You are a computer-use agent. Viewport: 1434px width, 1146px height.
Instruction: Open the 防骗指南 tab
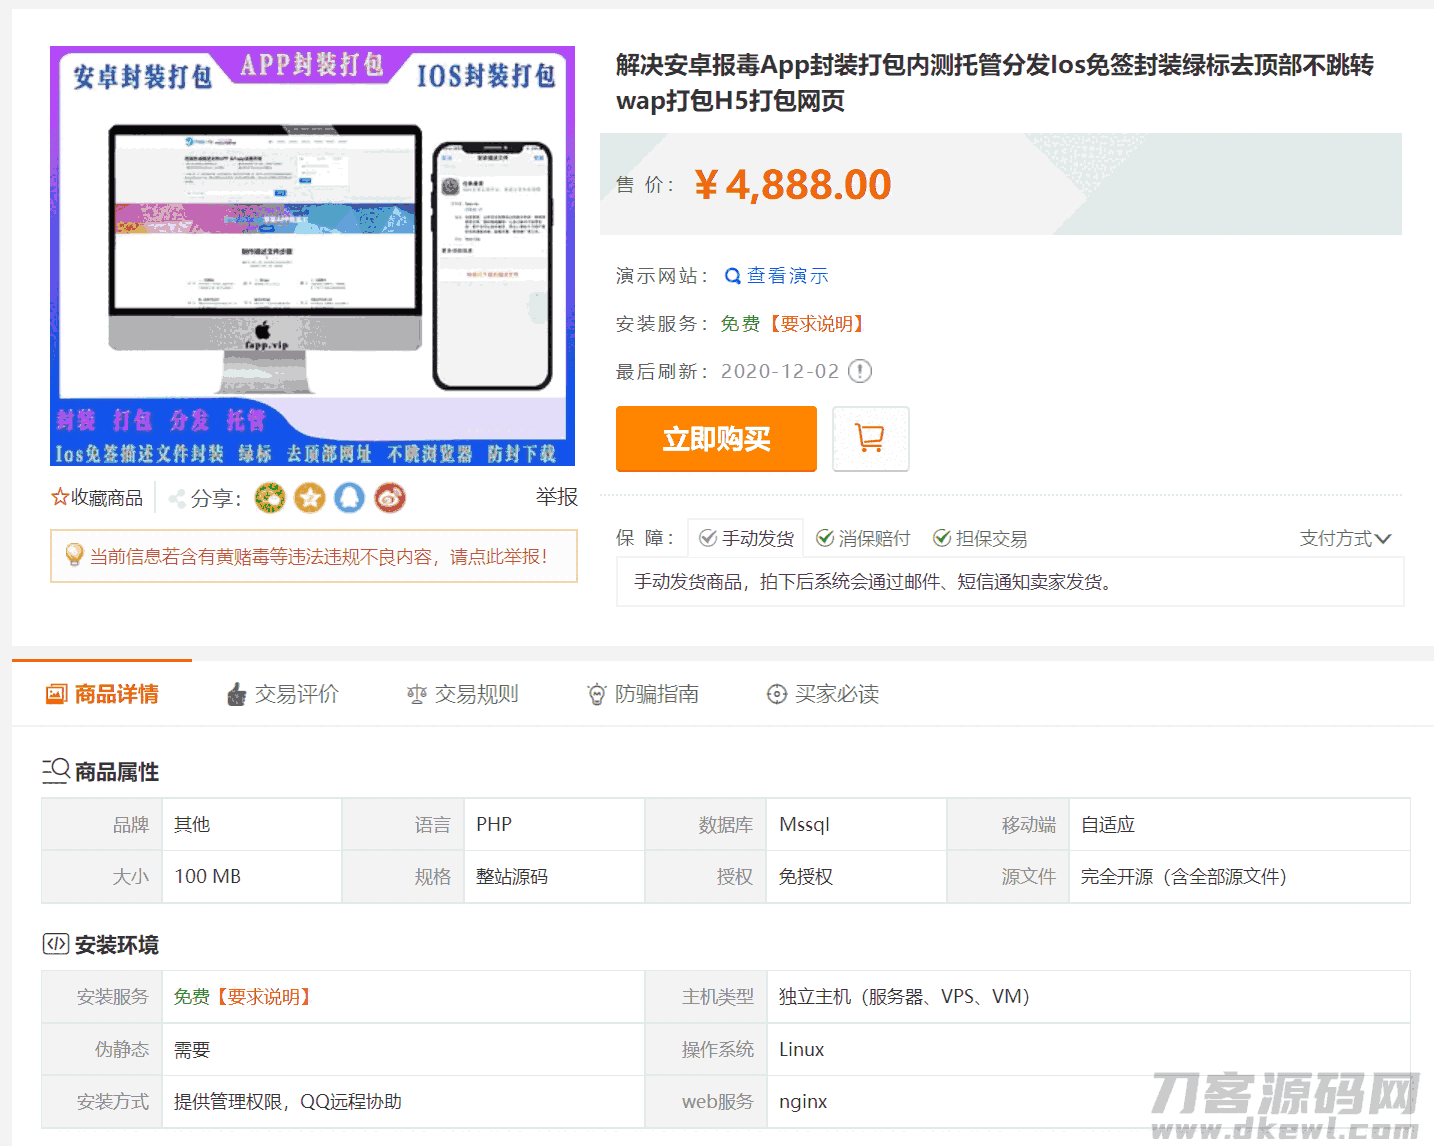(643, 693)
